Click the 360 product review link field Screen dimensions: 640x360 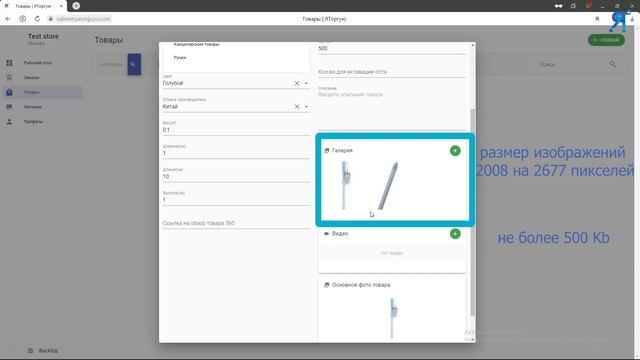pos(236,223)
